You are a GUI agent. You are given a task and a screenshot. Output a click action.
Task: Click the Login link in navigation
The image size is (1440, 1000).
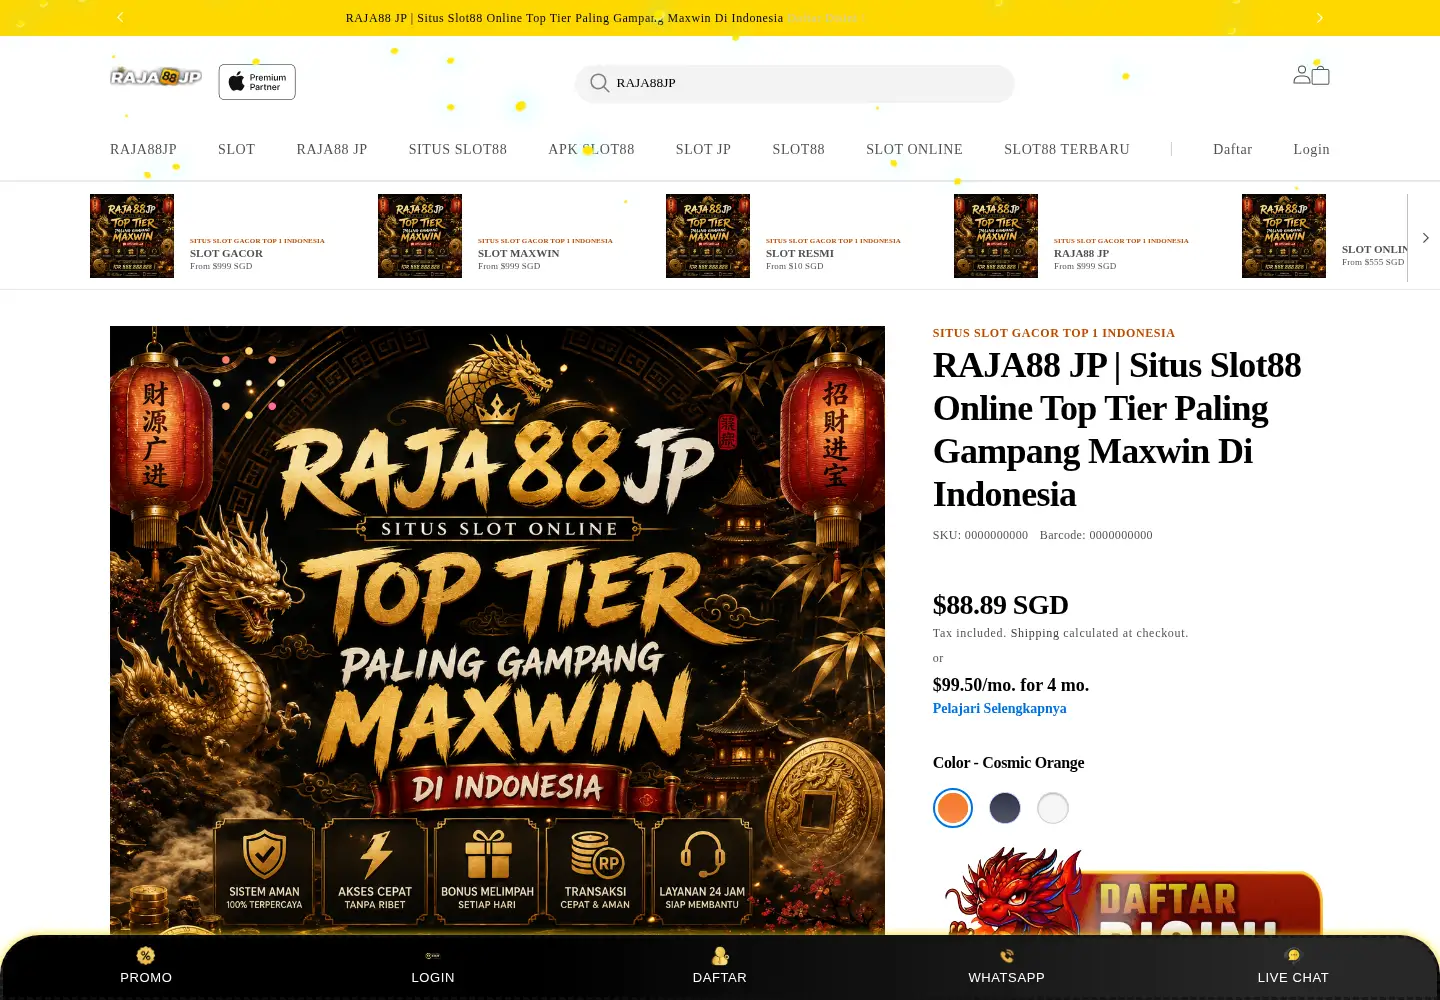[1311, 149]
